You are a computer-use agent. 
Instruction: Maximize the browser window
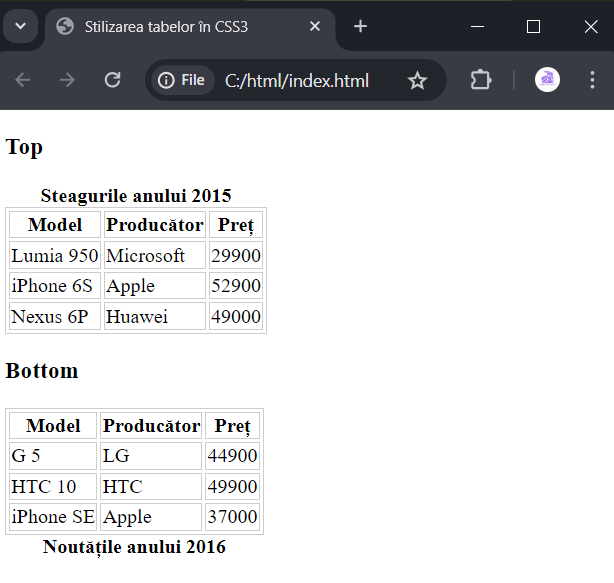pyautogui.click(x=533, y=27)
